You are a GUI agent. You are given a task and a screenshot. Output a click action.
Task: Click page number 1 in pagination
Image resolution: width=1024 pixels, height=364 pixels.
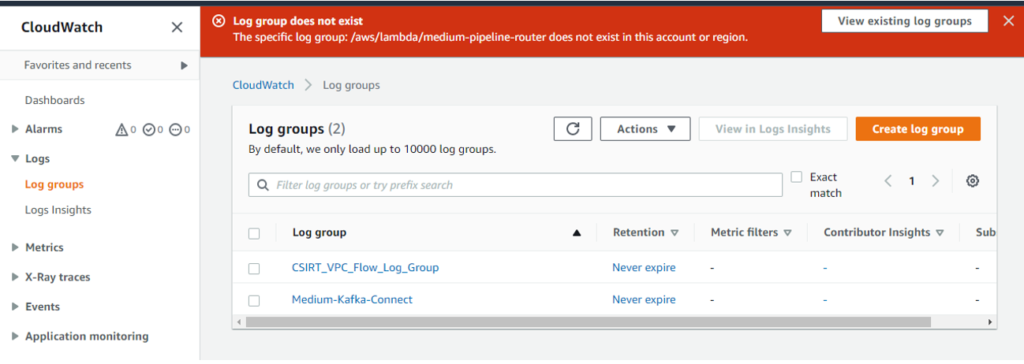coord(912,181)
